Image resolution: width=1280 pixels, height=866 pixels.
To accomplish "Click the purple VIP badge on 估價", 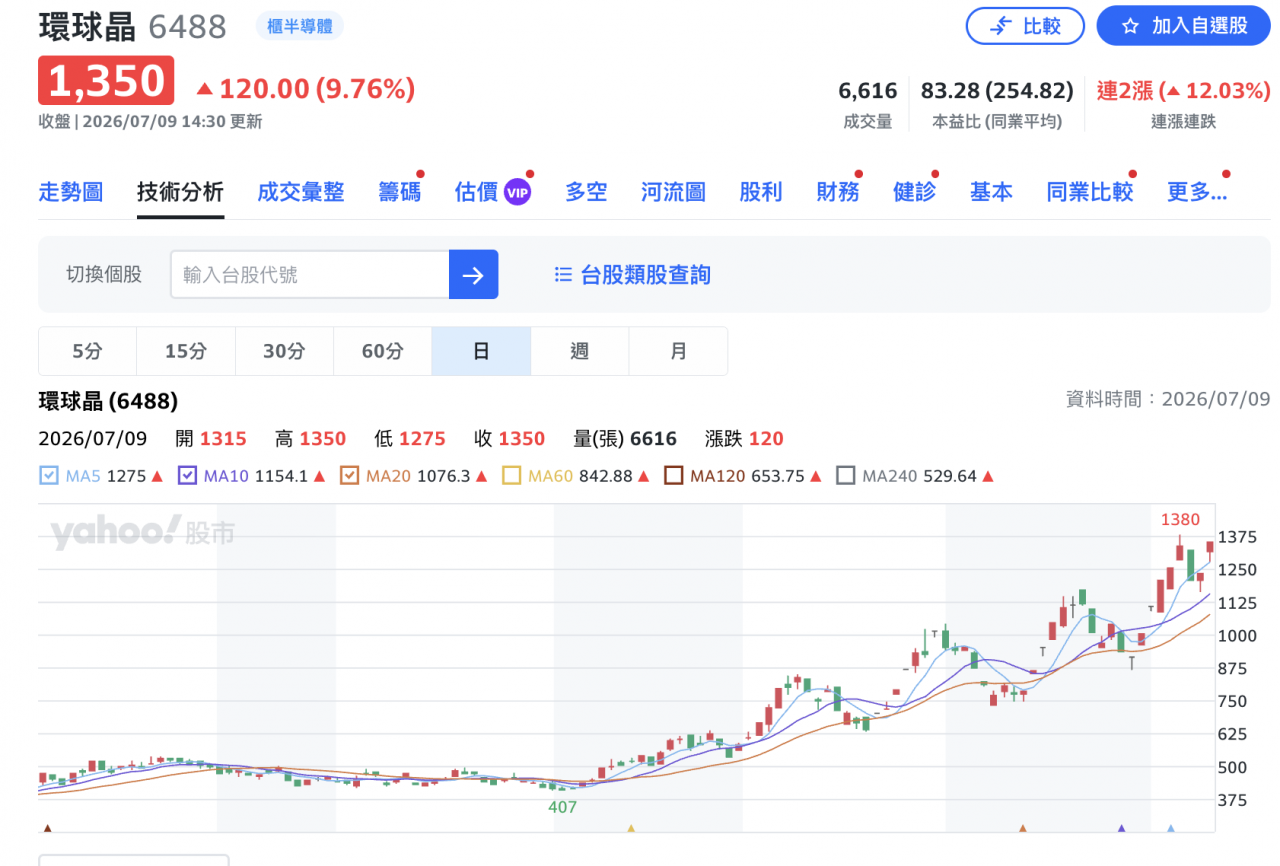I will tap(517, 192).
